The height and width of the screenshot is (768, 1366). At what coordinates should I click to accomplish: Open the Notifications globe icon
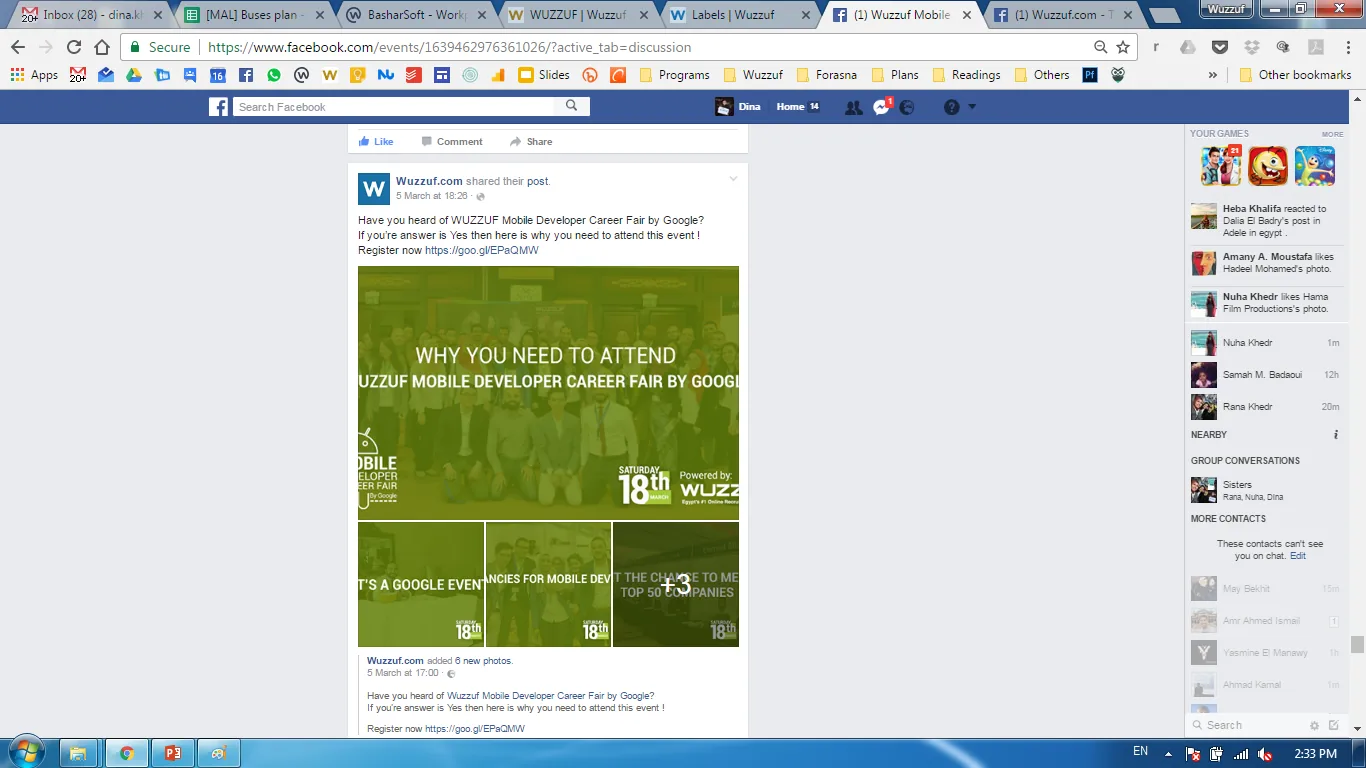(907, 107)
